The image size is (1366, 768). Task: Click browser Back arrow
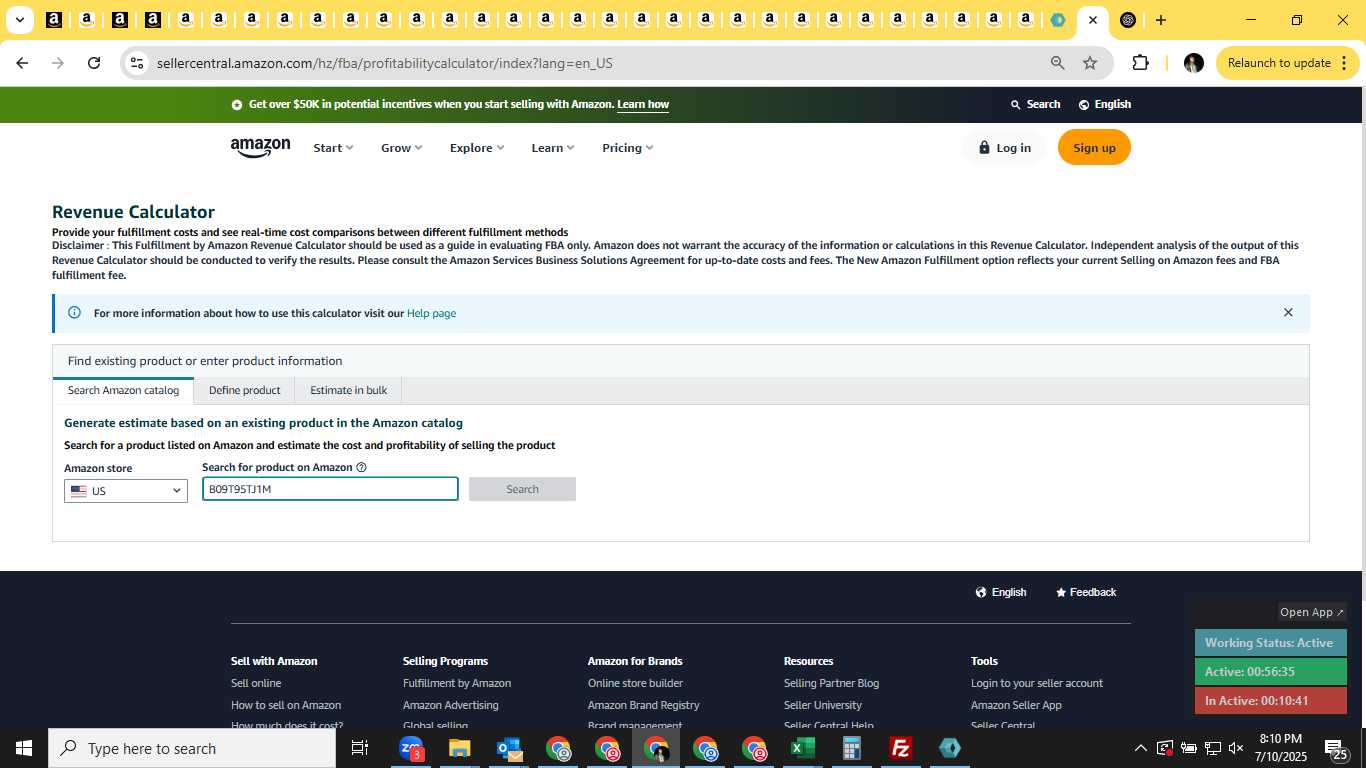(22, 63)
